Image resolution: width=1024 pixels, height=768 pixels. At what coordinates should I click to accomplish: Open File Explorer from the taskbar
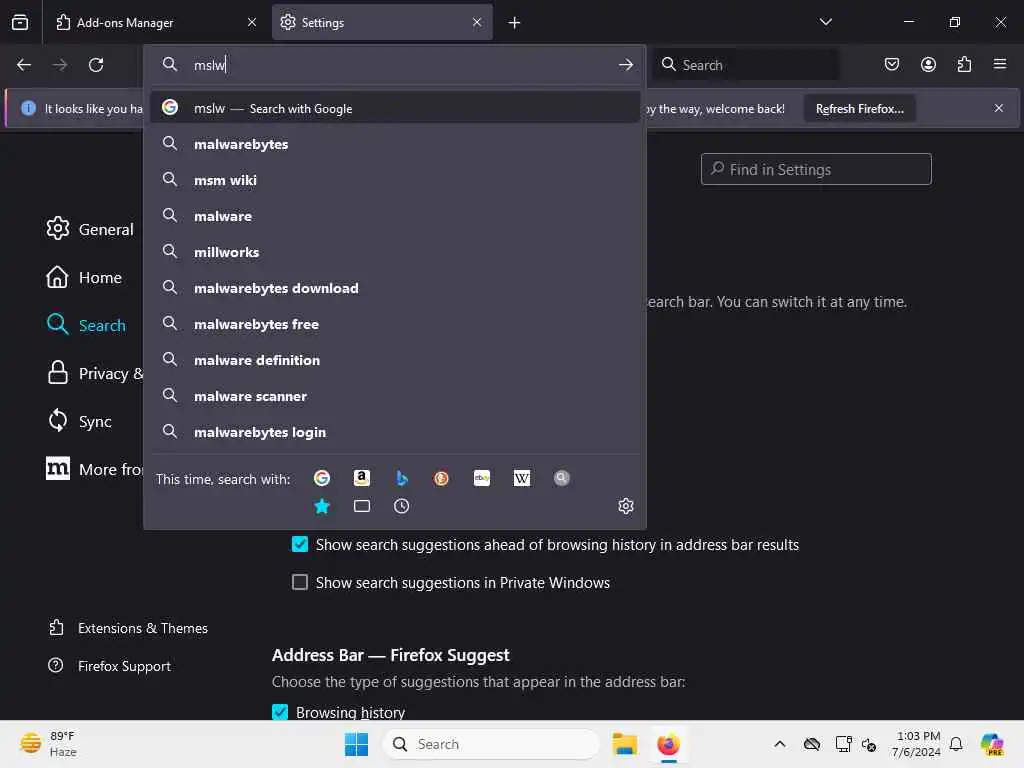click(624, 744)
